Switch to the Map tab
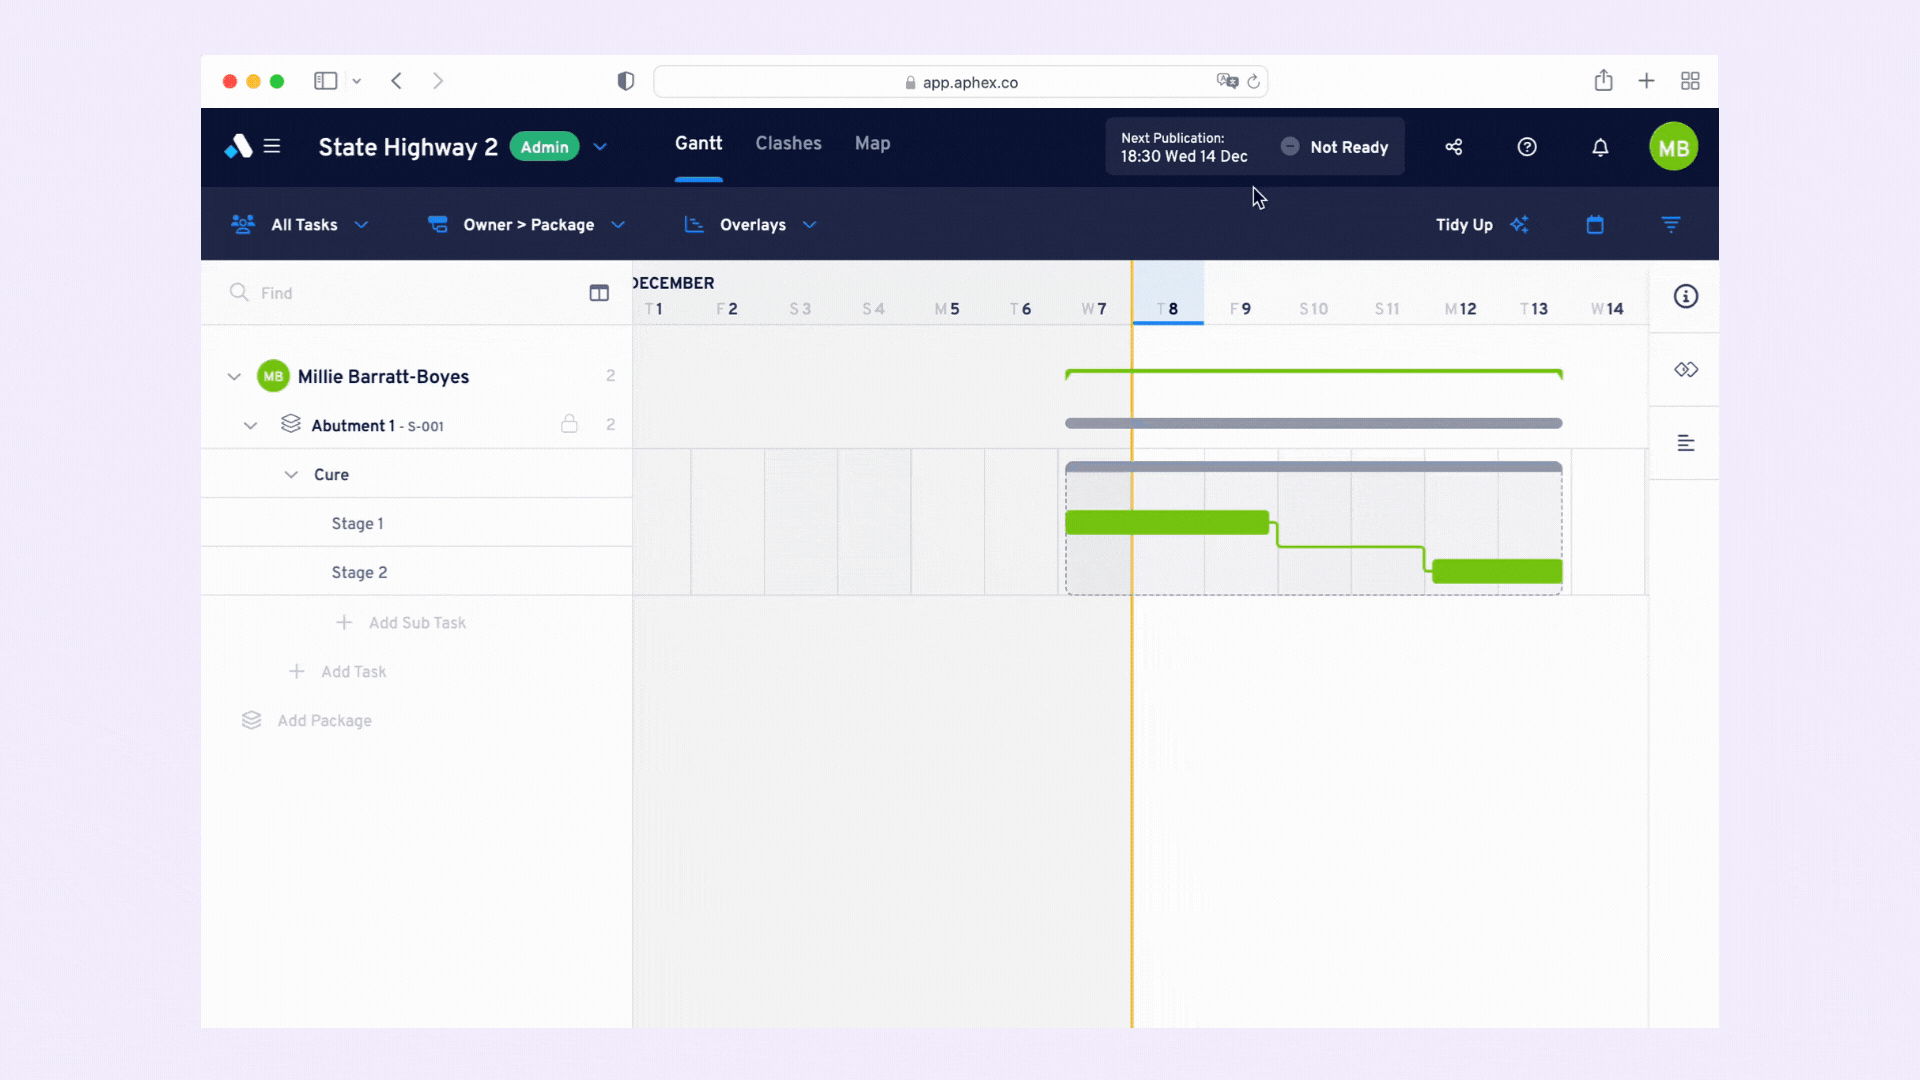The width and height of the screenshot is (1920, 1080). (x=873, y=142)
